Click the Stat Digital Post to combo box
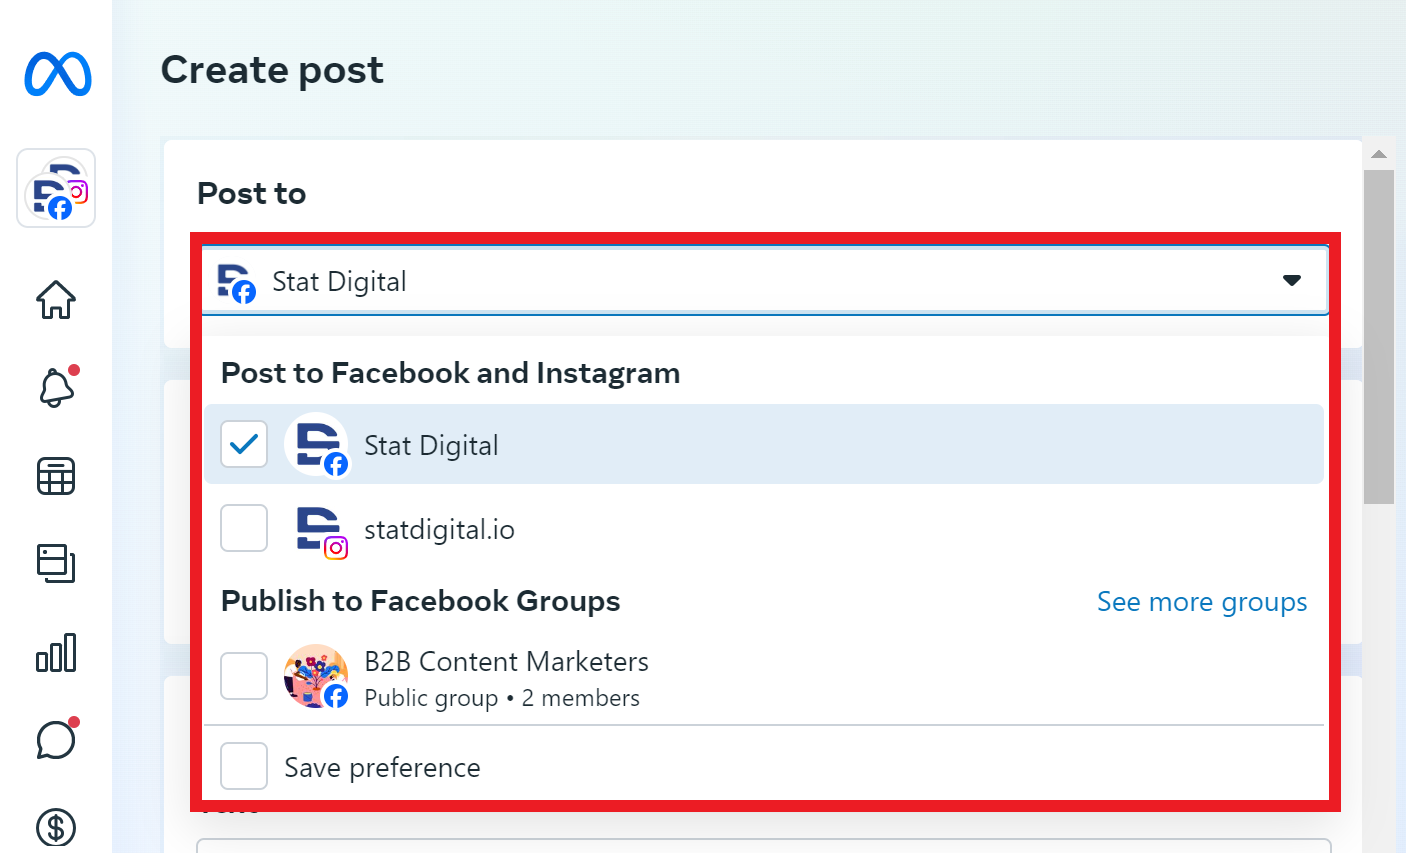Image resolution: width=1406 pixels, height=853 pixels. point(765,281)
